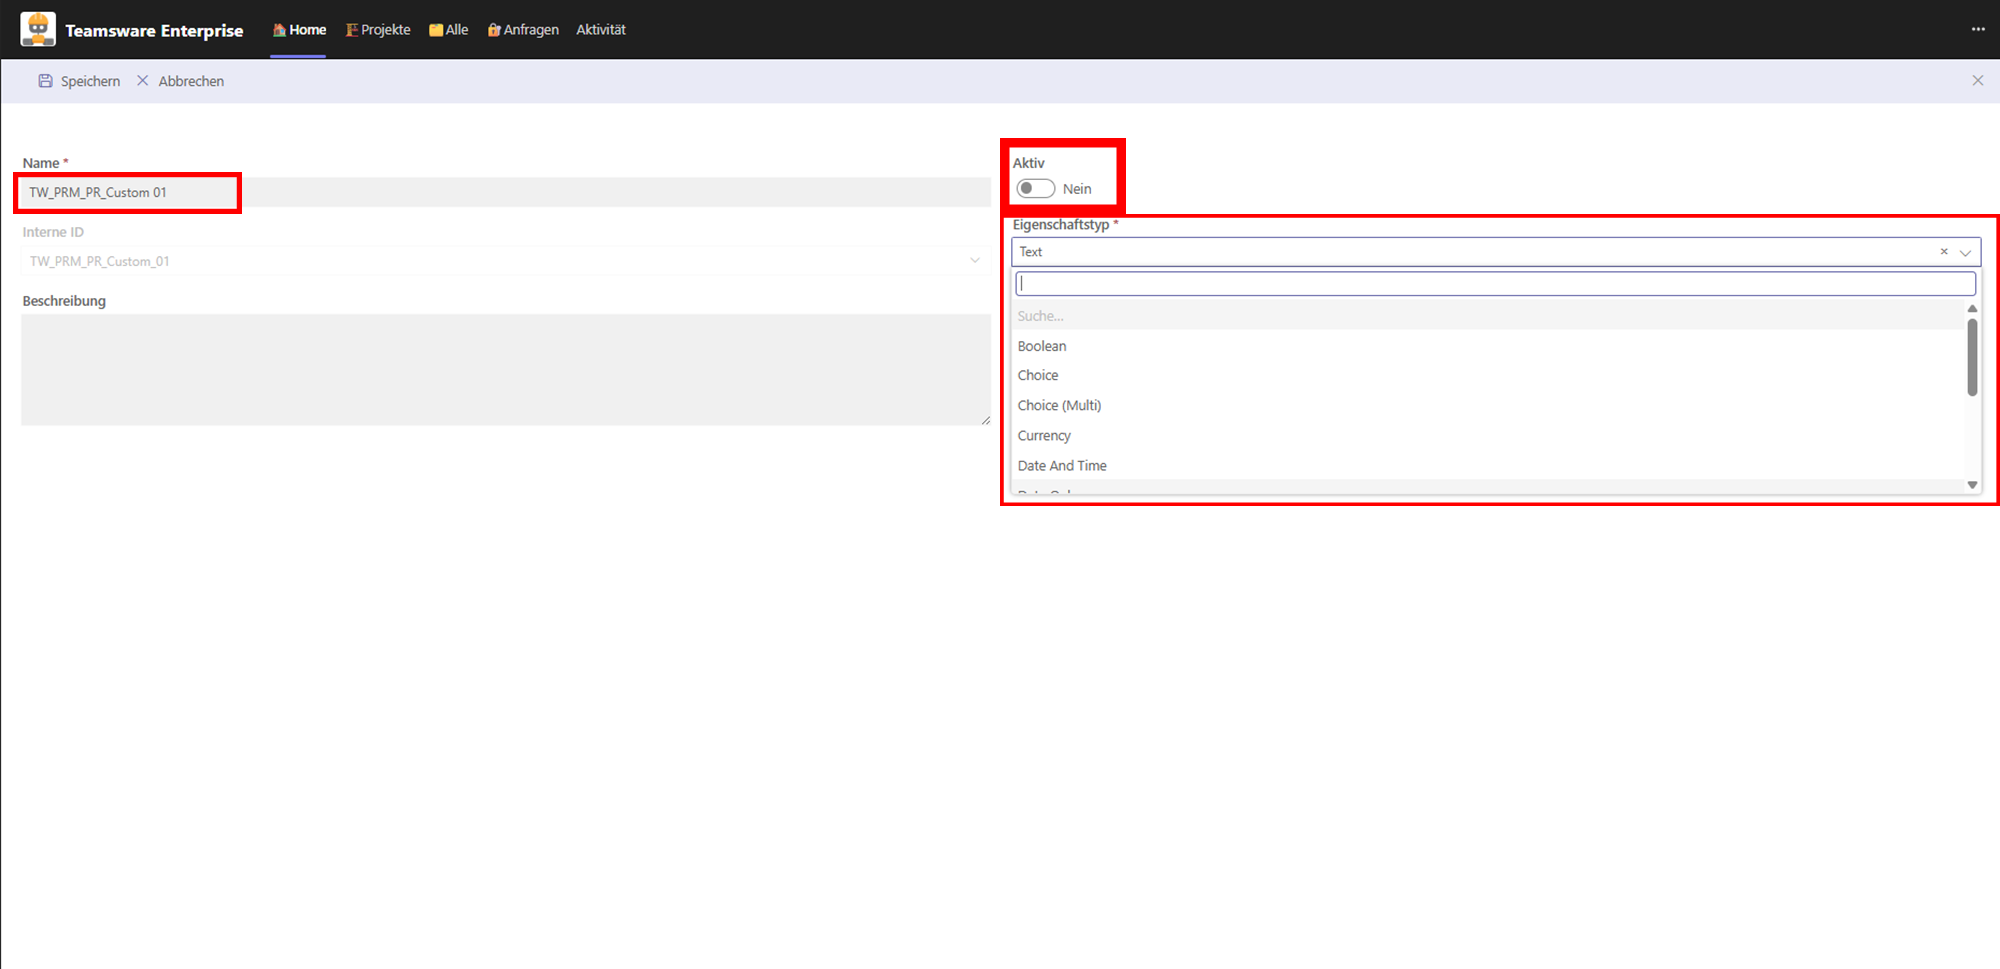Viewport: 2000px width, 969px height.
Task: Select Date And Time option
Action: point(1061,466)
